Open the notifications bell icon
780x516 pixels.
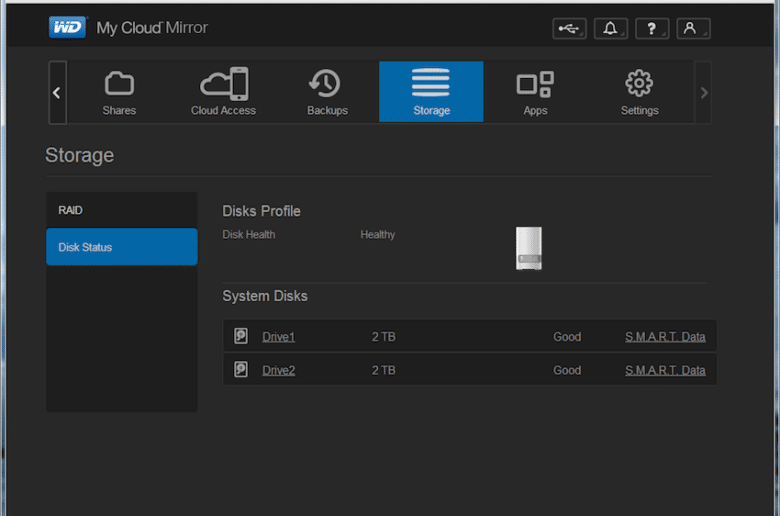click(610, 28)
